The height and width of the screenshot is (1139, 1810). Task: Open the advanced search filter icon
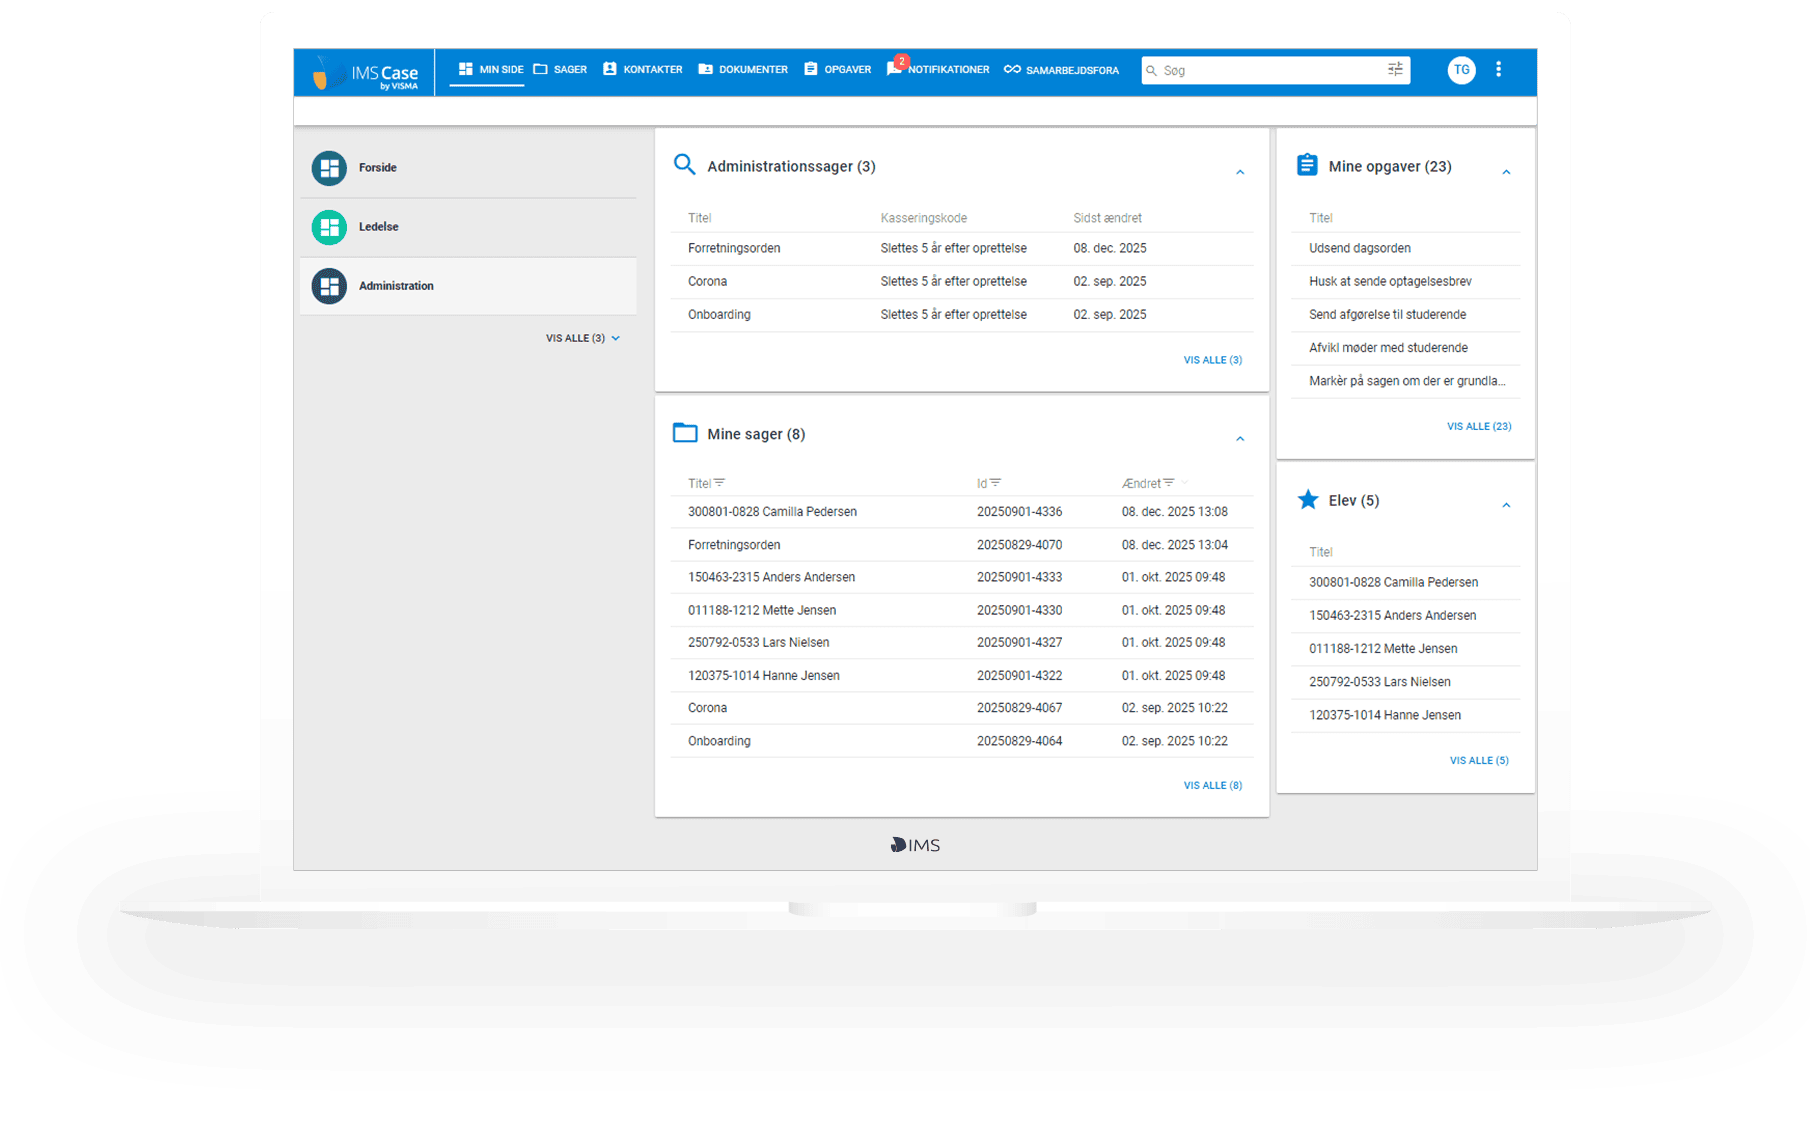click(x=1394, y=69)
